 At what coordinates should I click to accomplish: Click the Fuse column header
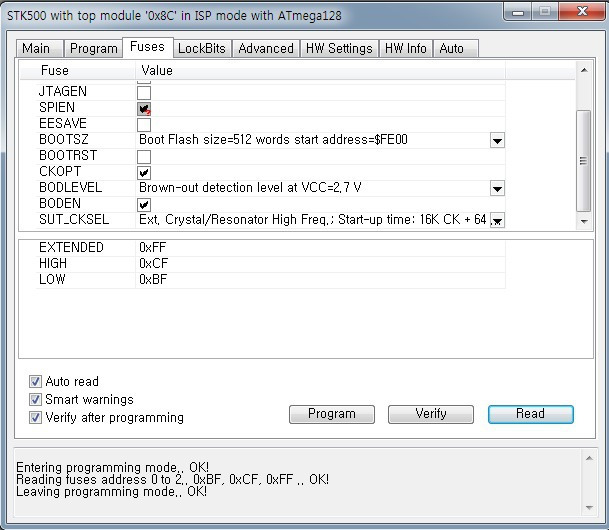77,71
